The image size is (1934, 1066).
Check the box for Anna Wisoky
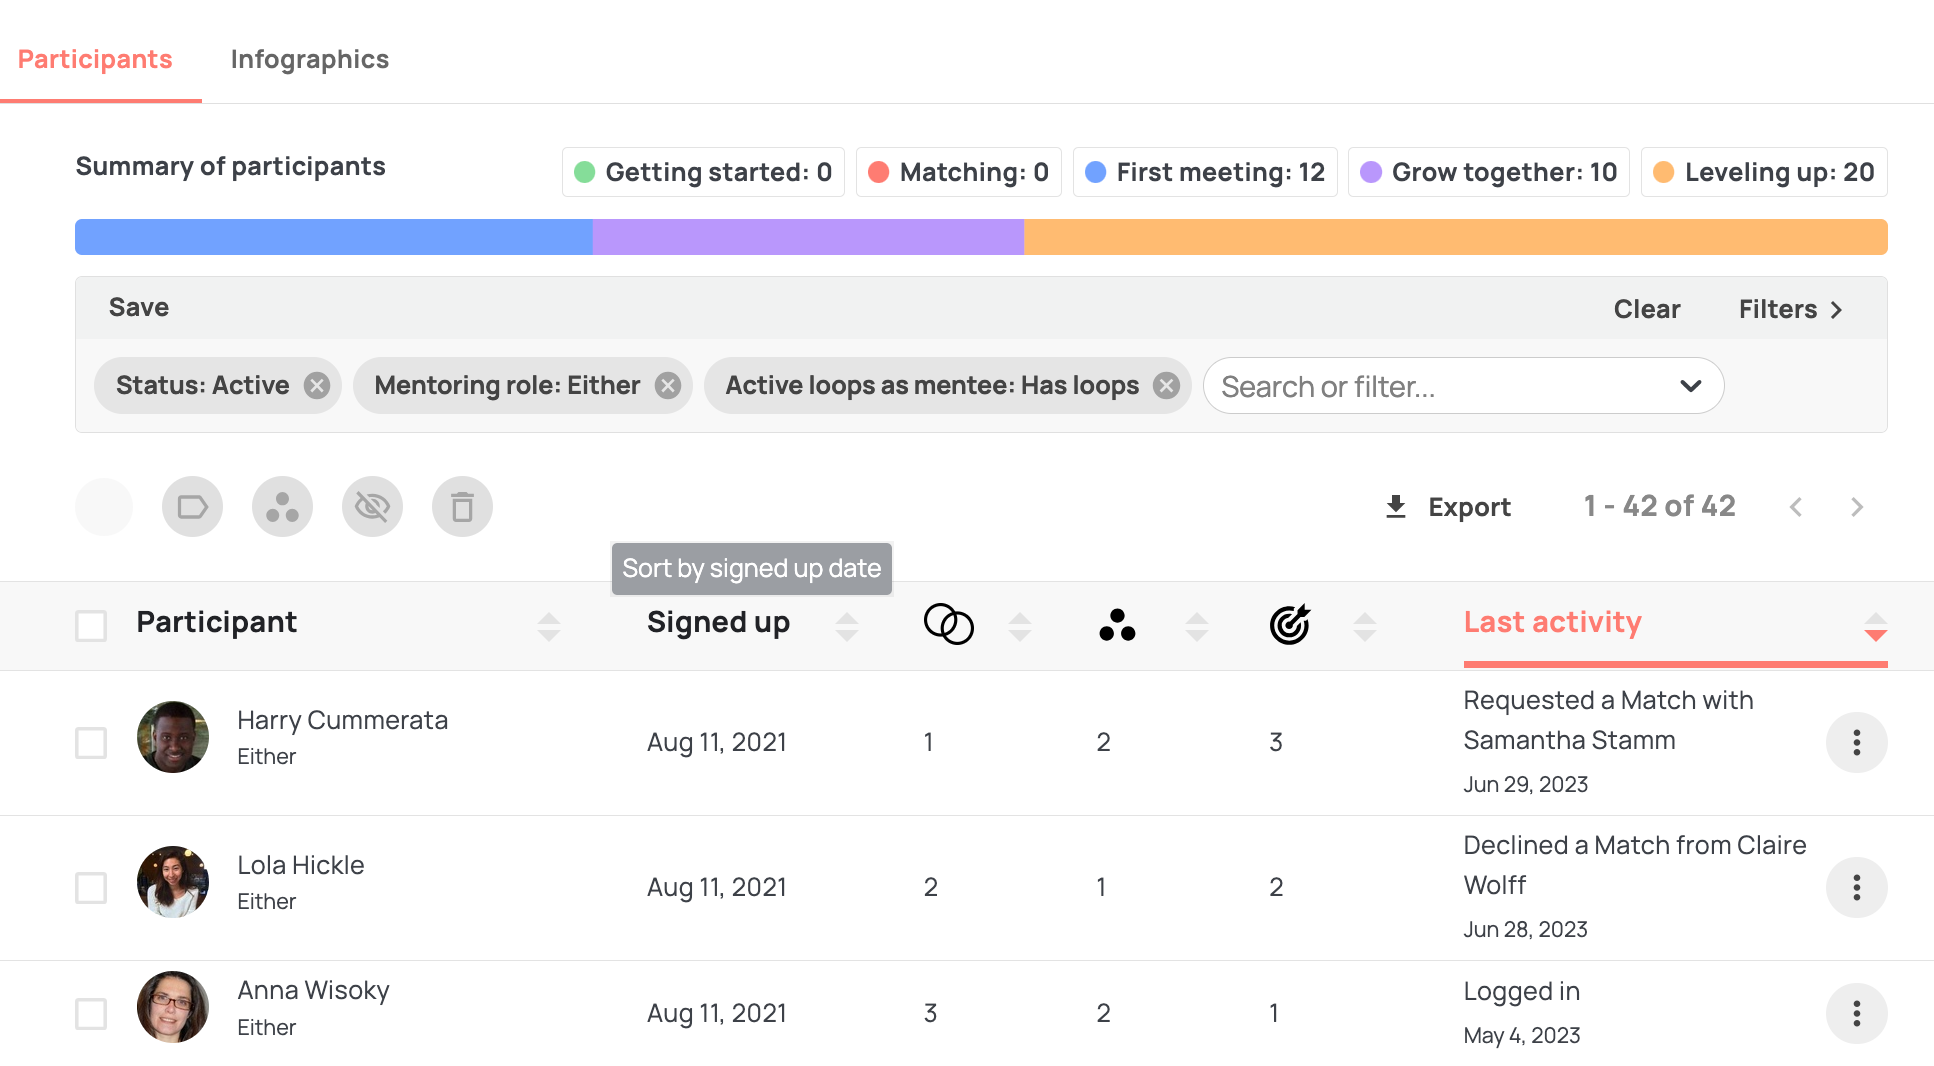[91, 1014]
